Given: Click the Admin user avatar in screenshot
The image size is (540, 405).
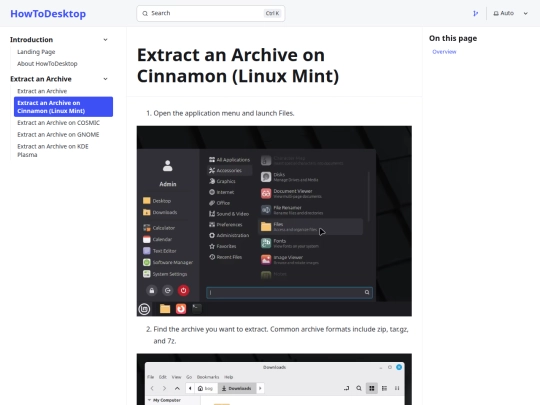Looking at the screenshot, I should [168, 166].
